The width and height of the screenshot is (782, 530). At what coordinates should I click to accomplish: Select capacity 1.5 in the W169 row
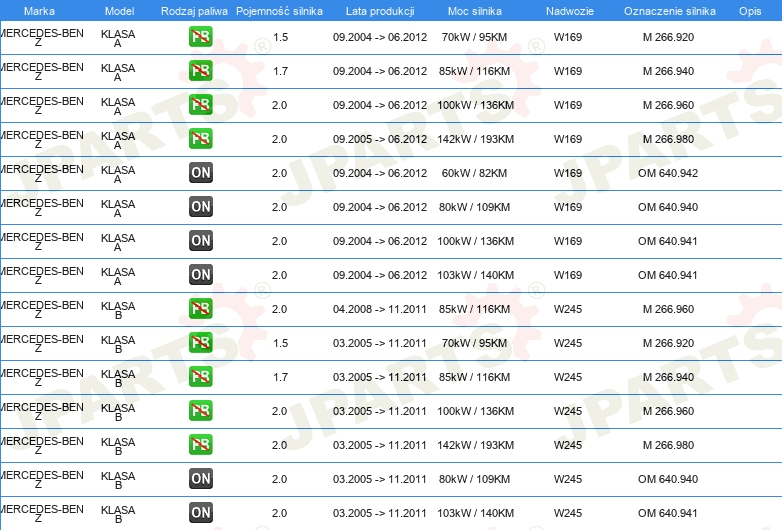pyautogui.click(x=280, y=37)
